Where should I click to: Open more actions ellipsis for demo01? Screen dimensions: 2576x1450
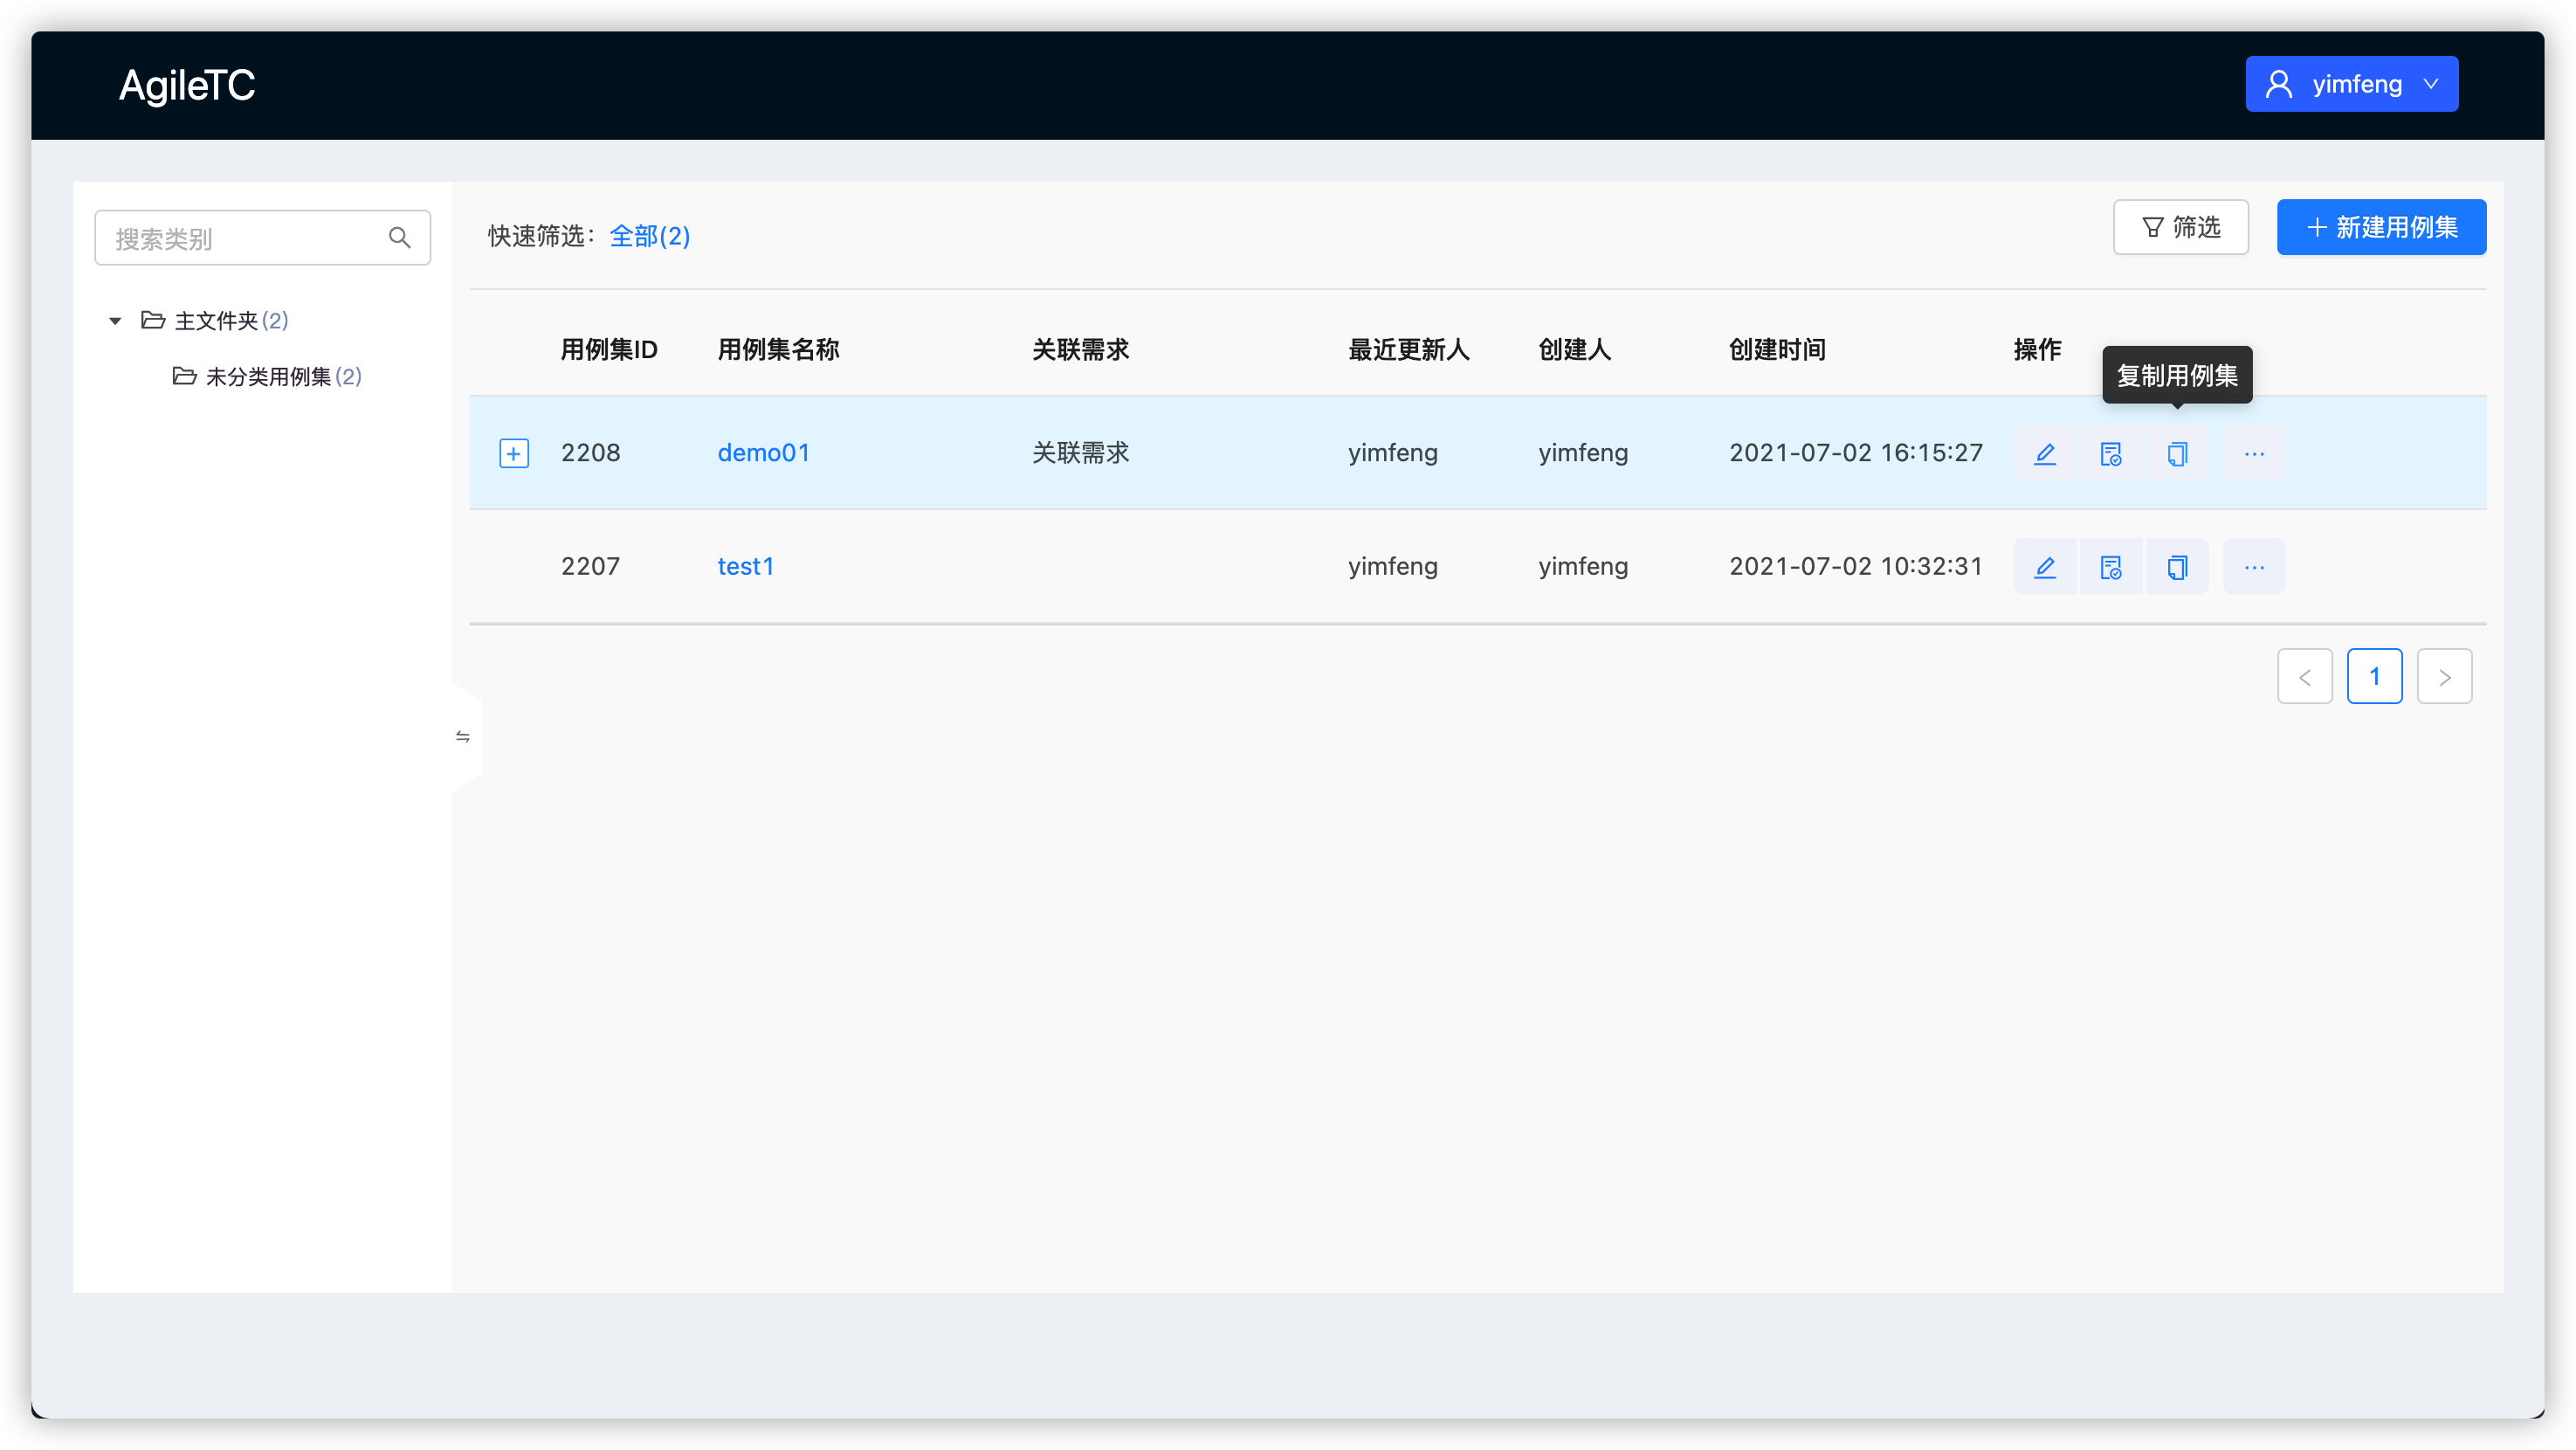tap(2254, 454)
